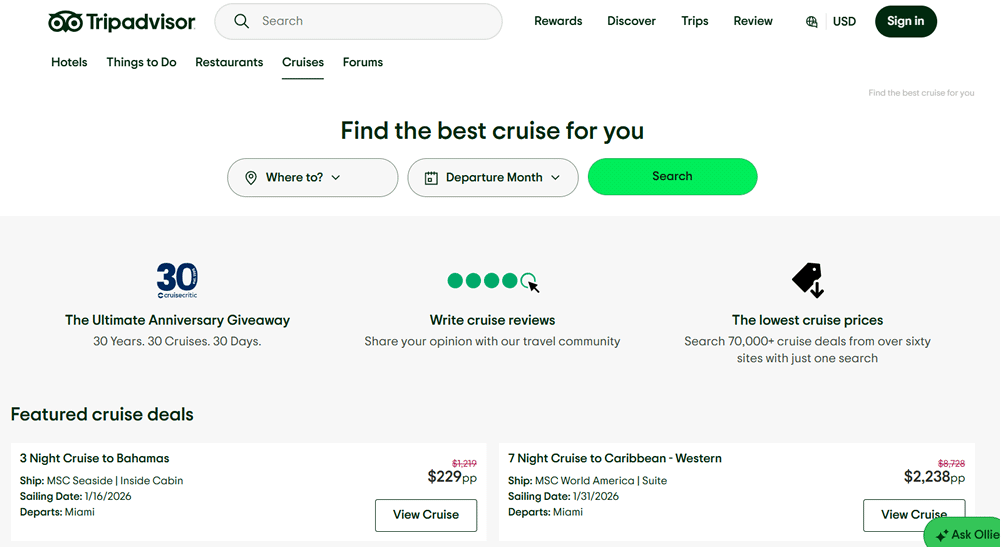View Cruise for 3 Night Bahamas deal
The height and width of the screenshot is (548, 1002).
(425, 515)
